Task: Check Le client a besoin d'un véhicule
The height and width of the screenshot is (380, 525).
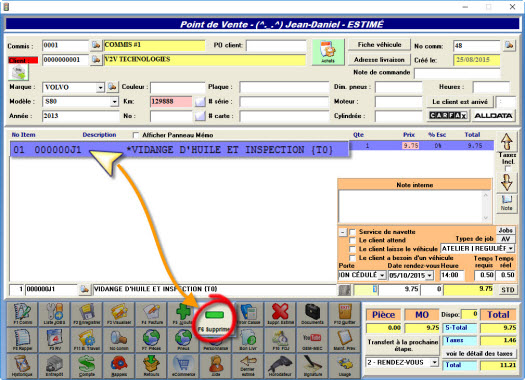Action: (x=352, y=258)
